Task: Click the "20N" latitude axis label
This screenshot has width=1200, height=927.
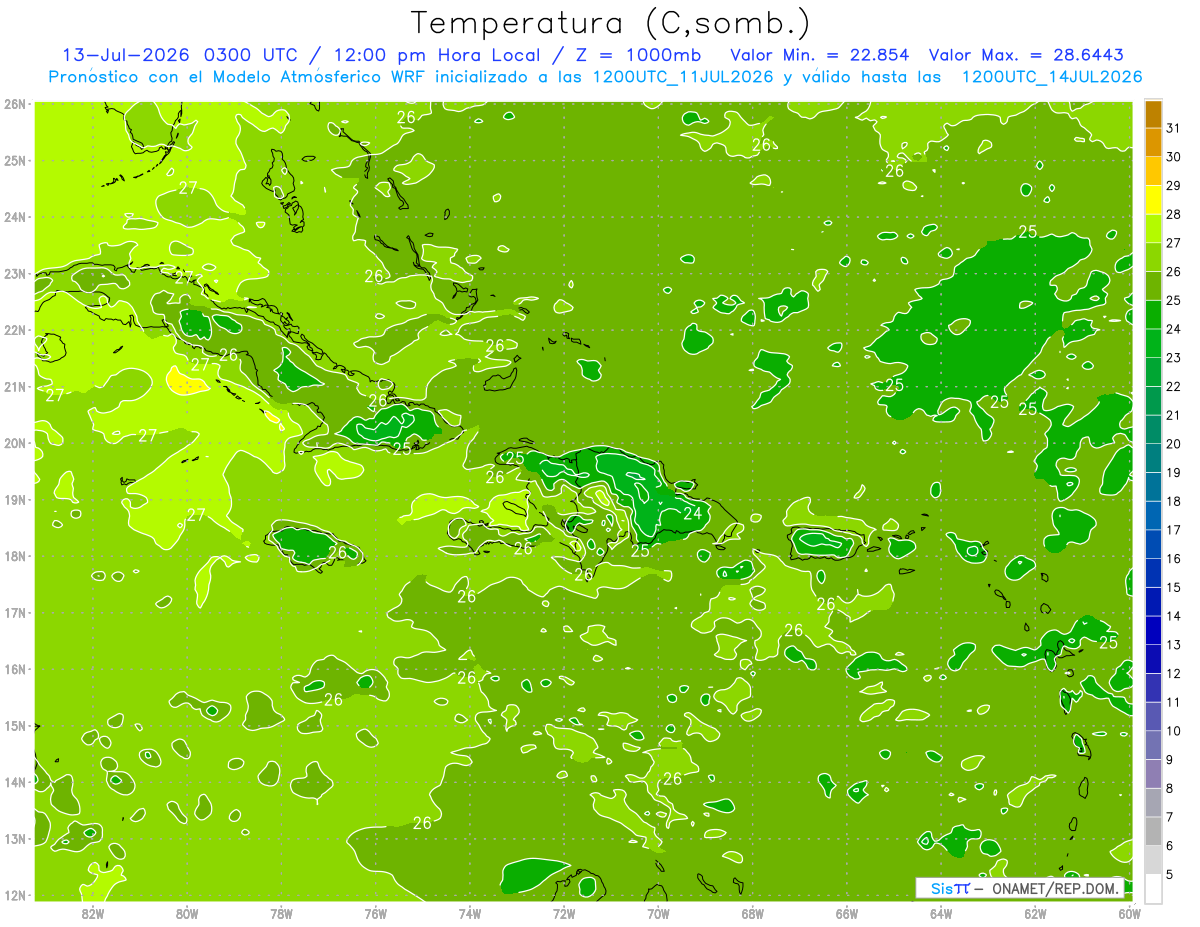Action: 15,443
